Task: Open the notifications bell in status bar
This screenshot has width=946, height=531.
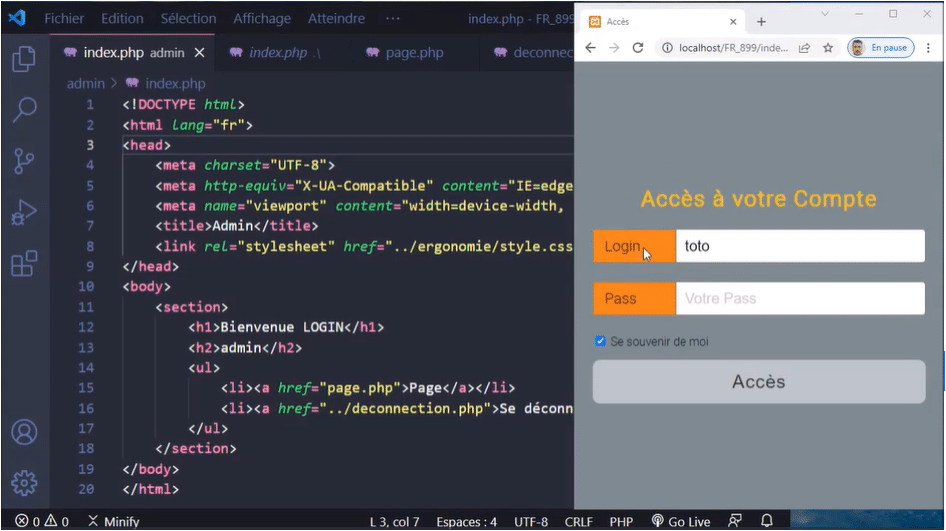Action: pos(767,521)
